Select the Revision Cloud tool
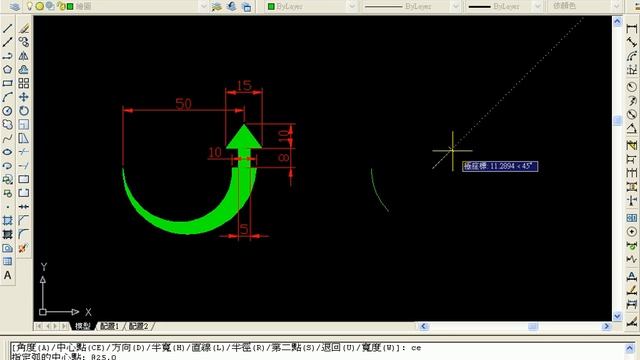This screenshot has height=360, width=640. tap(7, 124)
